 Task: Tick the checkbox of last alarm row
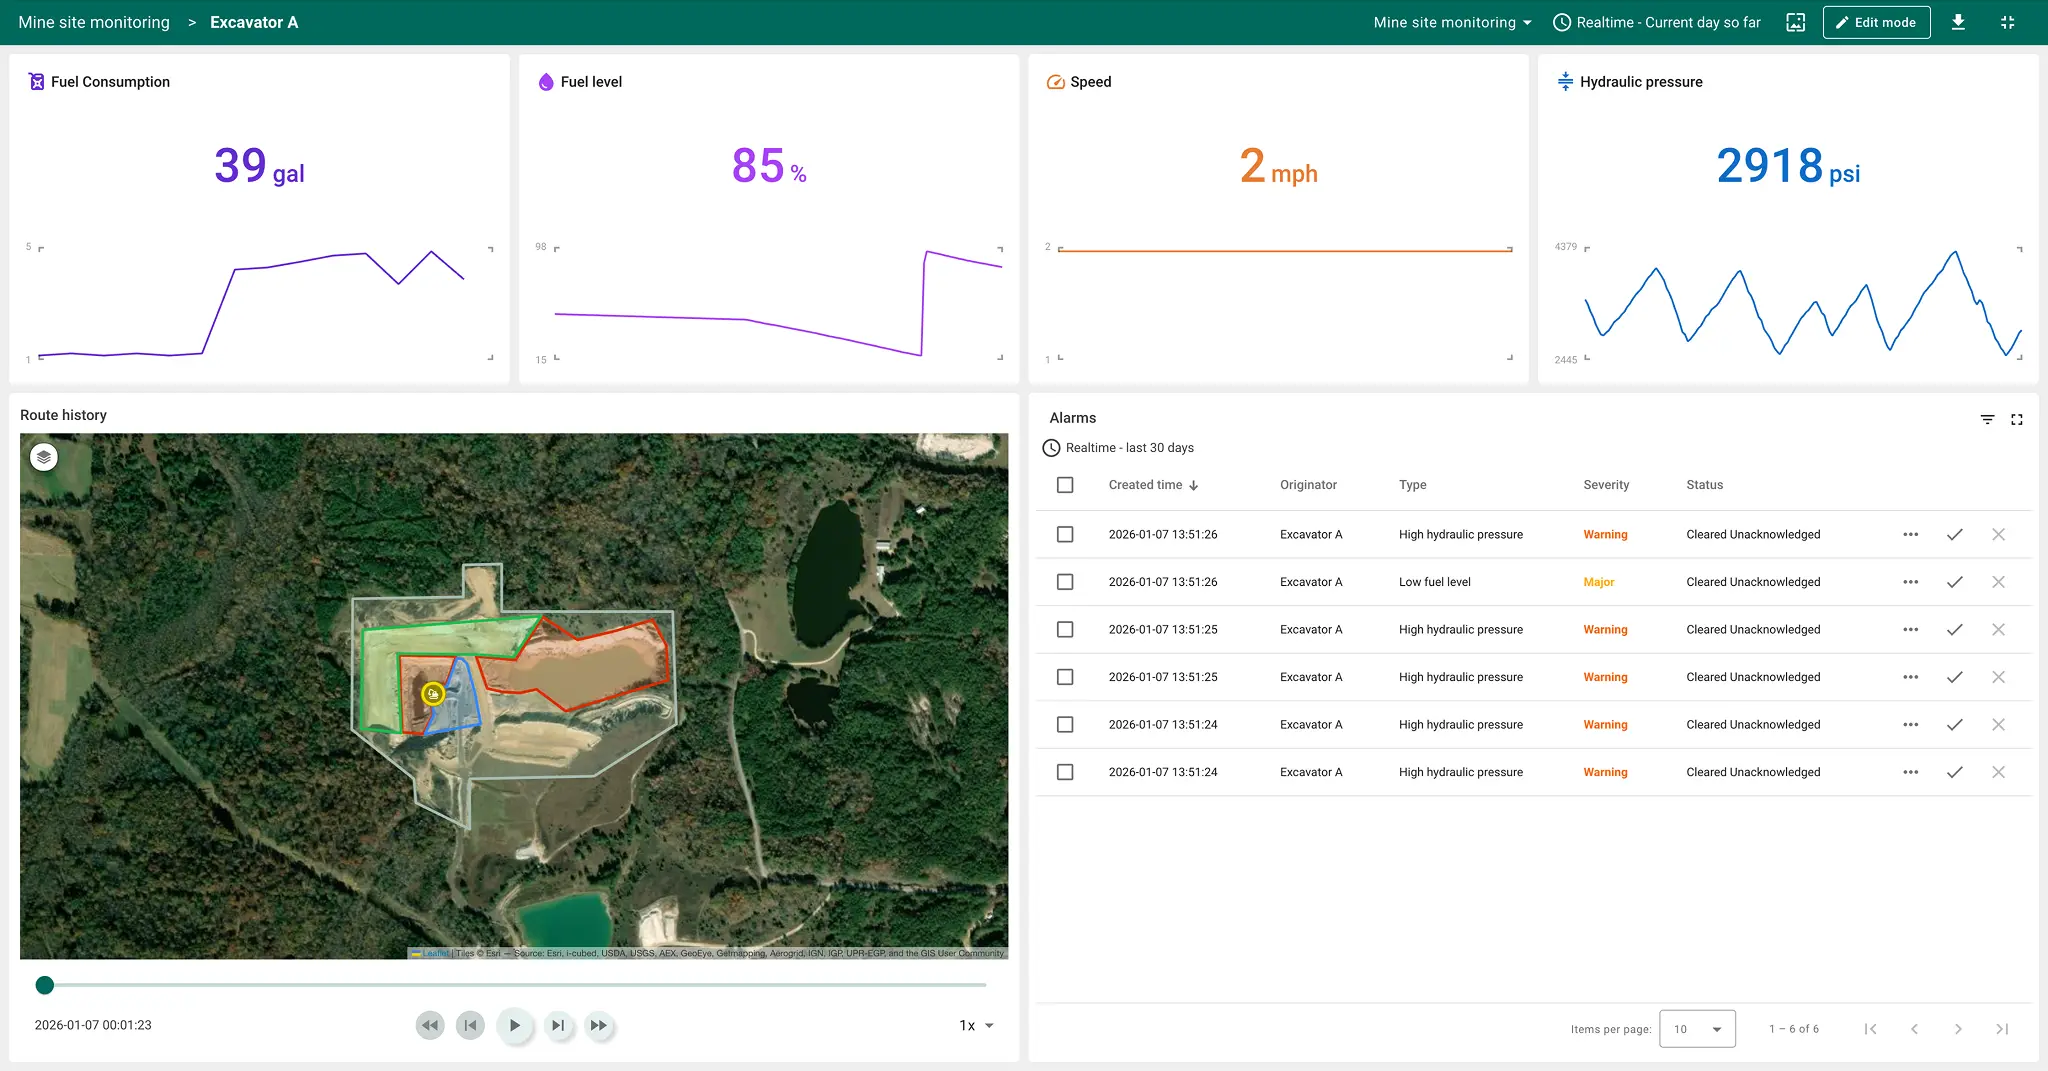click(x=1065, y=772)
